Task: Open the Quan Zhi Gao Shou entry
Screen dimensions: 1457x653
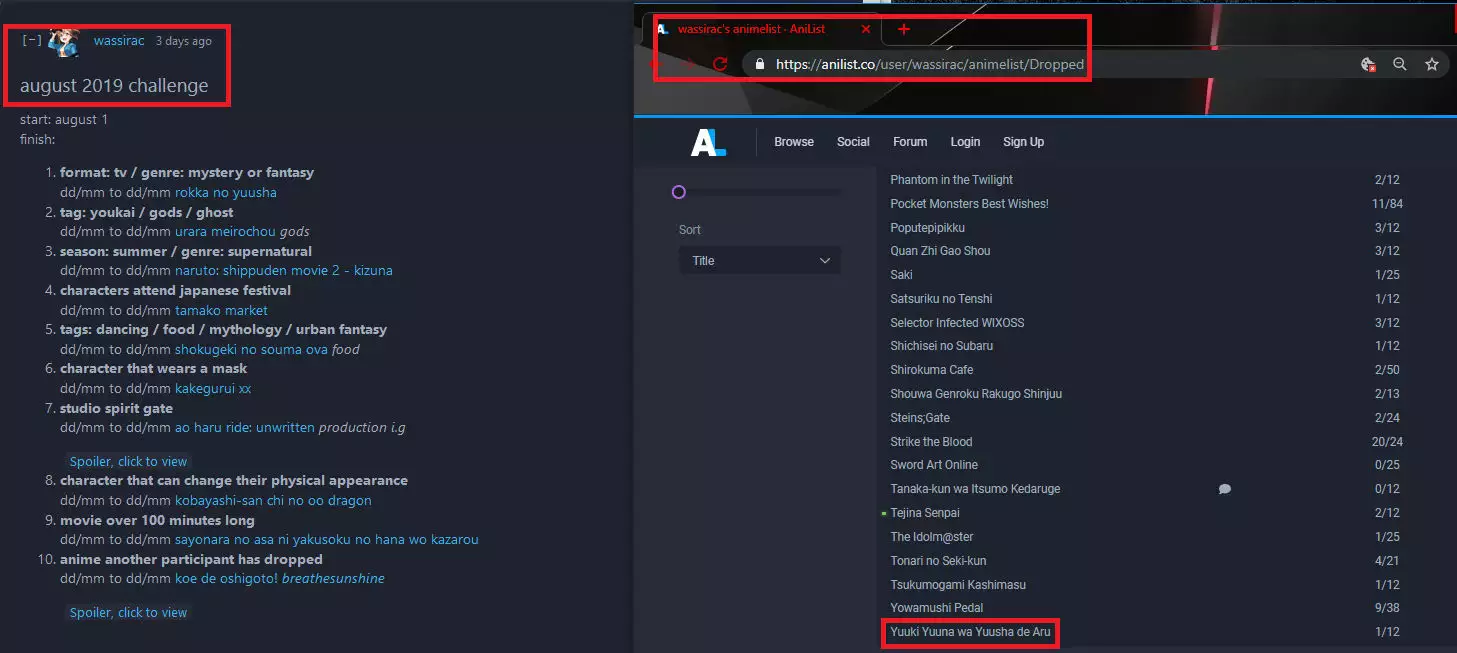Action: pos(940,251)
